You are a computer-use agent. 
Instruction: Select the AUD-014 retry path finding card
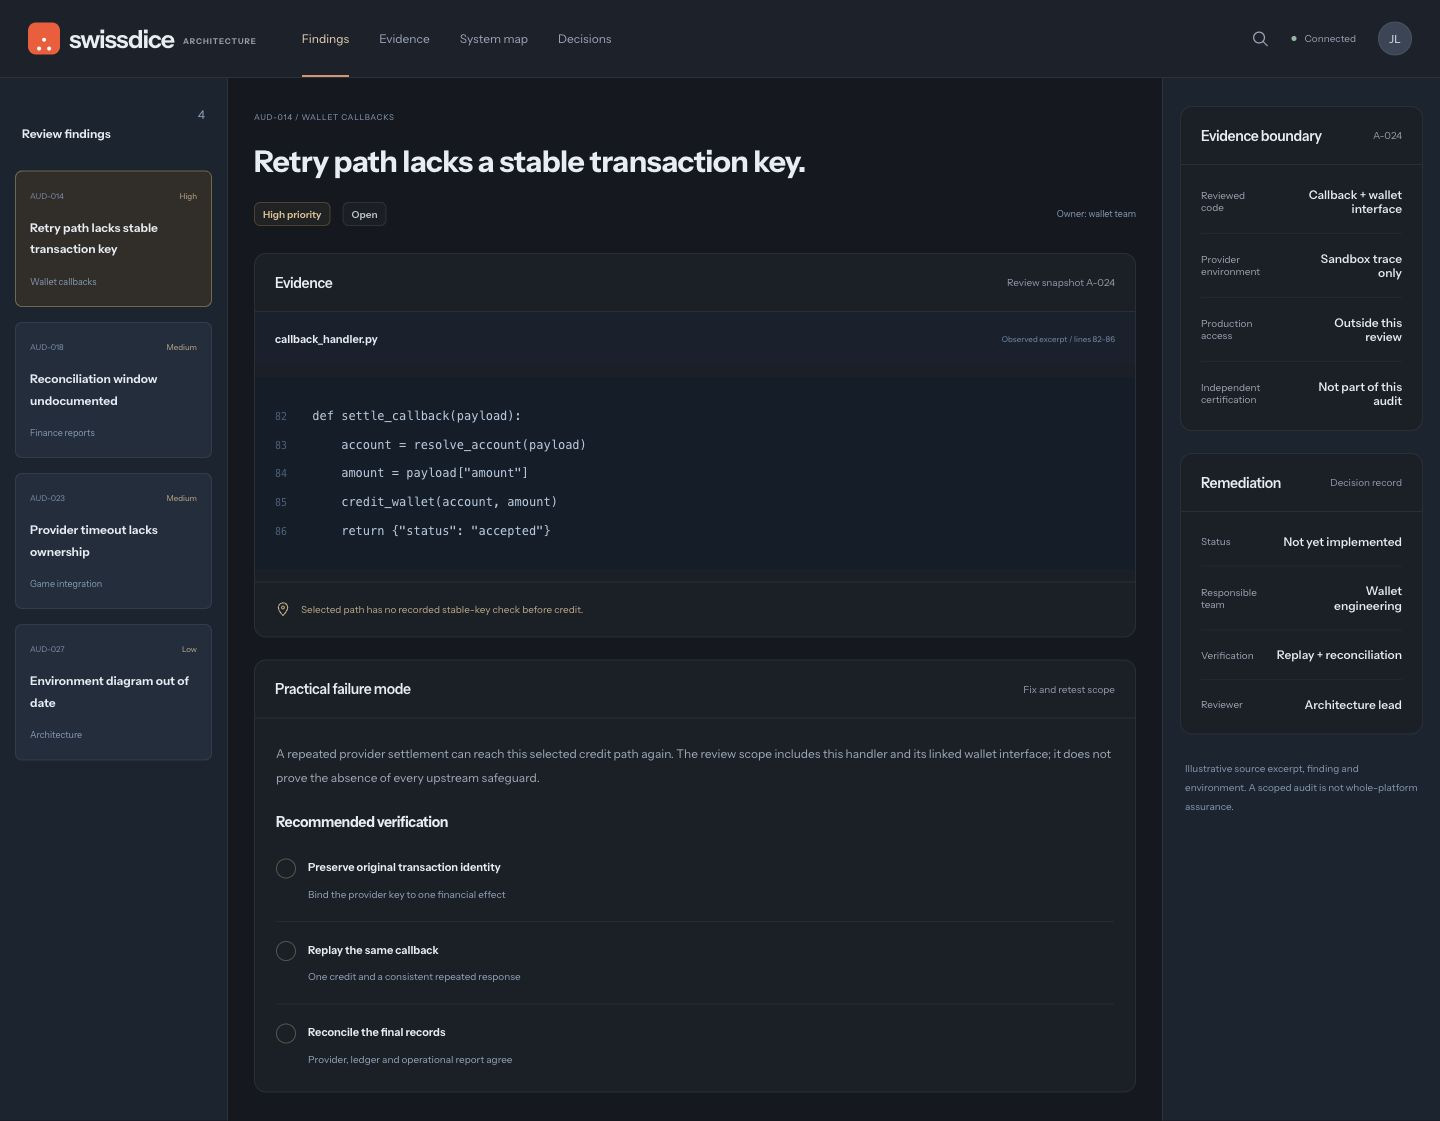(x=113, y=238)
